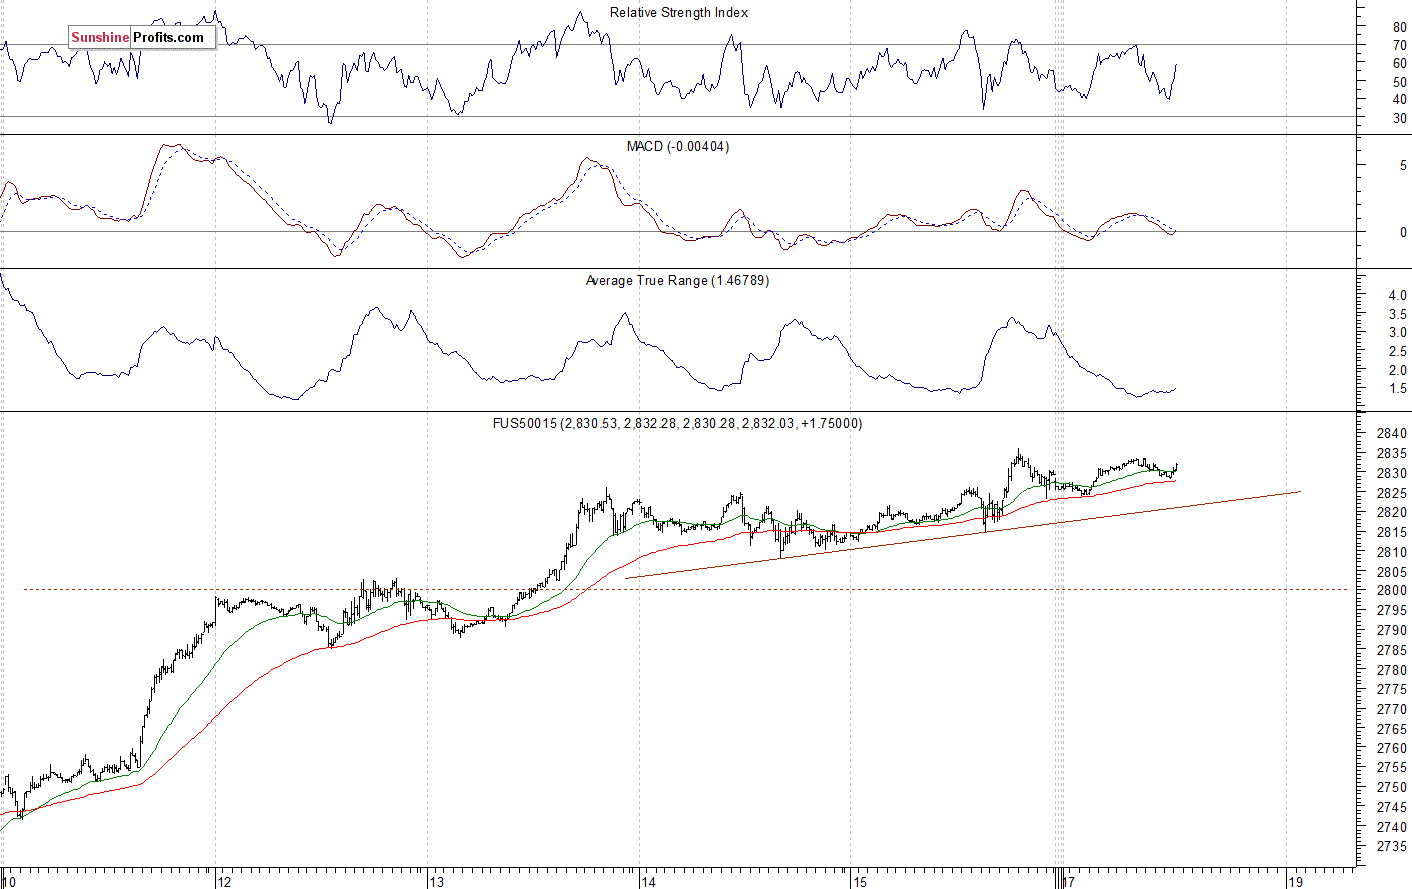Click the 2830 price axis label
Viewport: 1412px width, 889px height.
(1391, 473)
